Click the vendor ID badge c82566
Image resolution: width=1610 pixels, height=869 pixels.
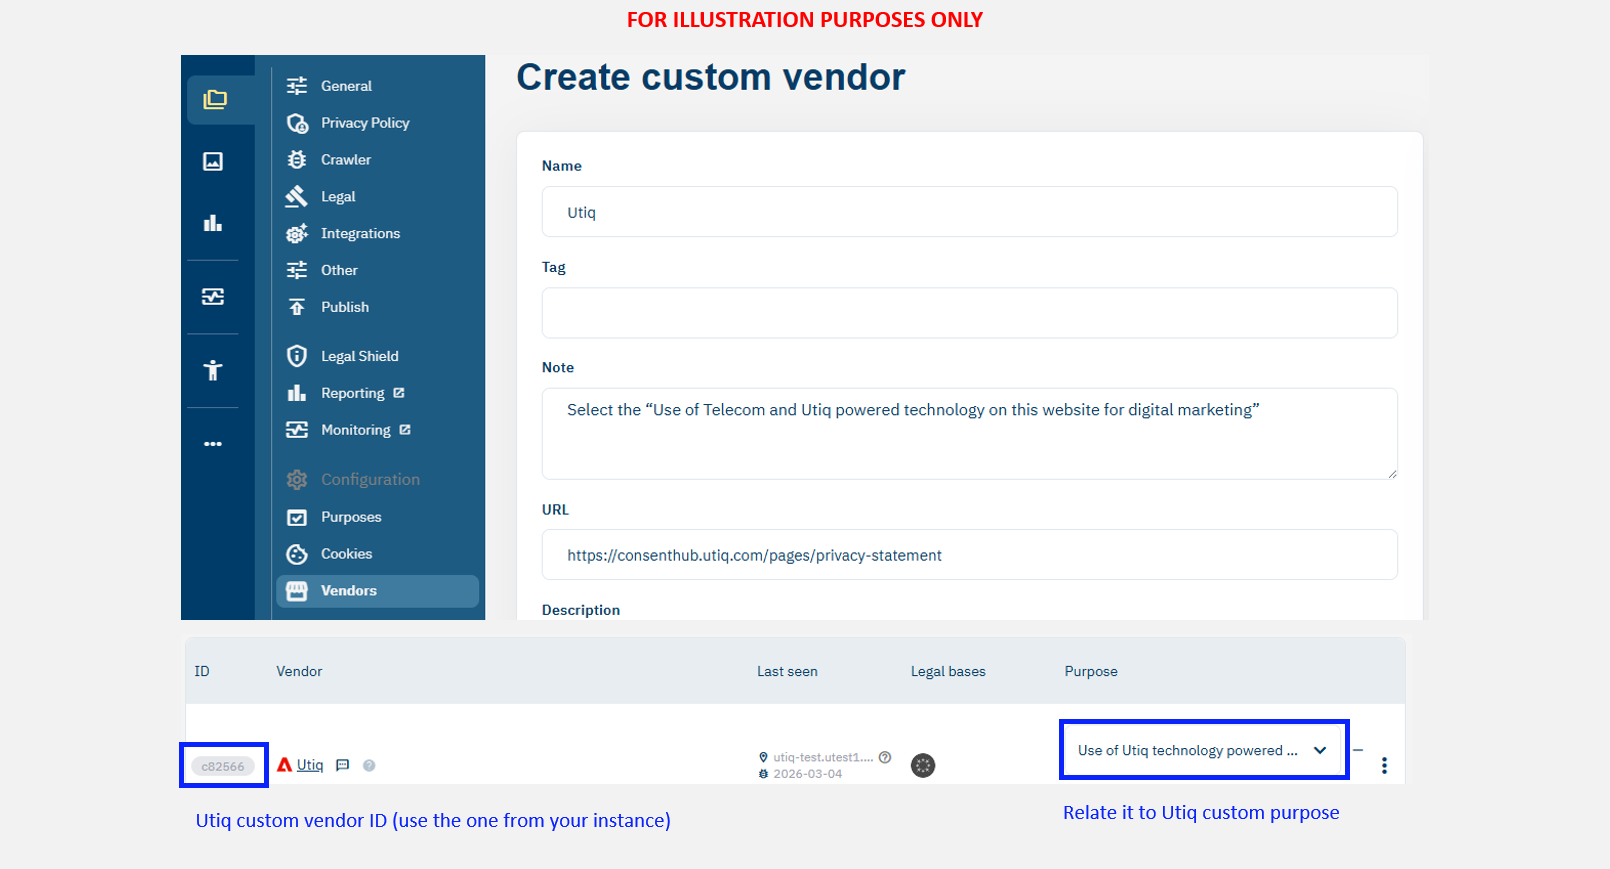[223, 766]
